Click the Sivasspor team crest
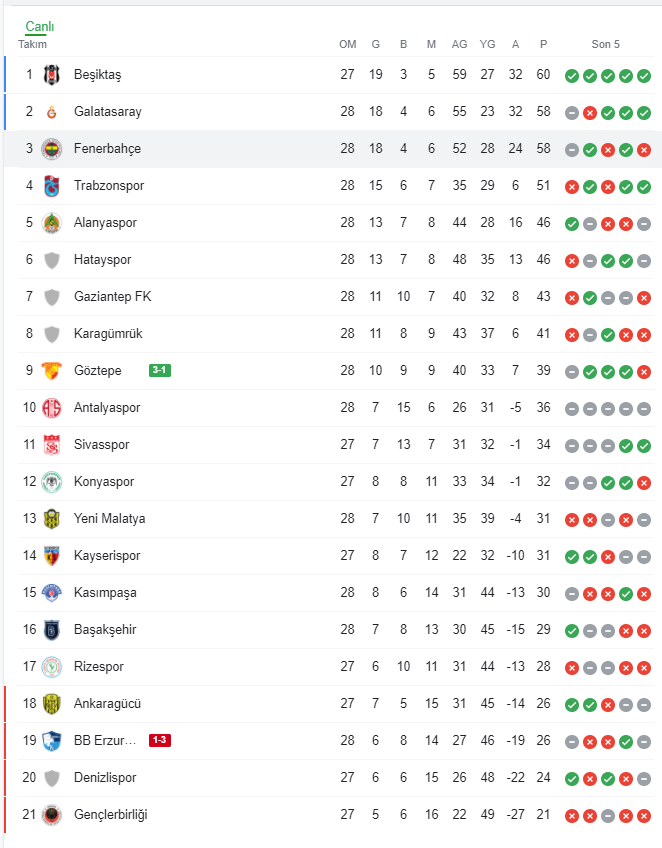Image resolution: width=662 pixels, height=848 pixels. 52,445
